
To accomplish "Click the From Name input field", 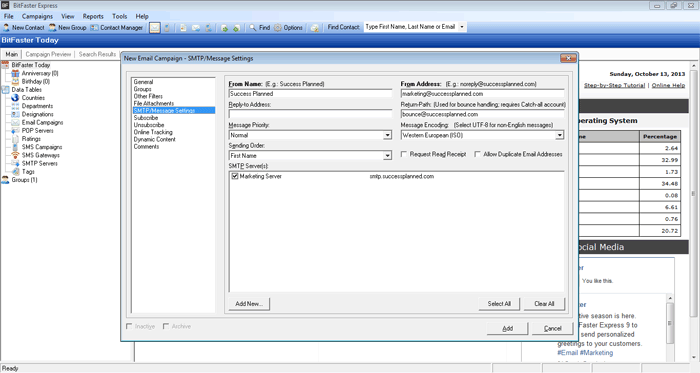I will pyautogui.click(x=310, y=94).
